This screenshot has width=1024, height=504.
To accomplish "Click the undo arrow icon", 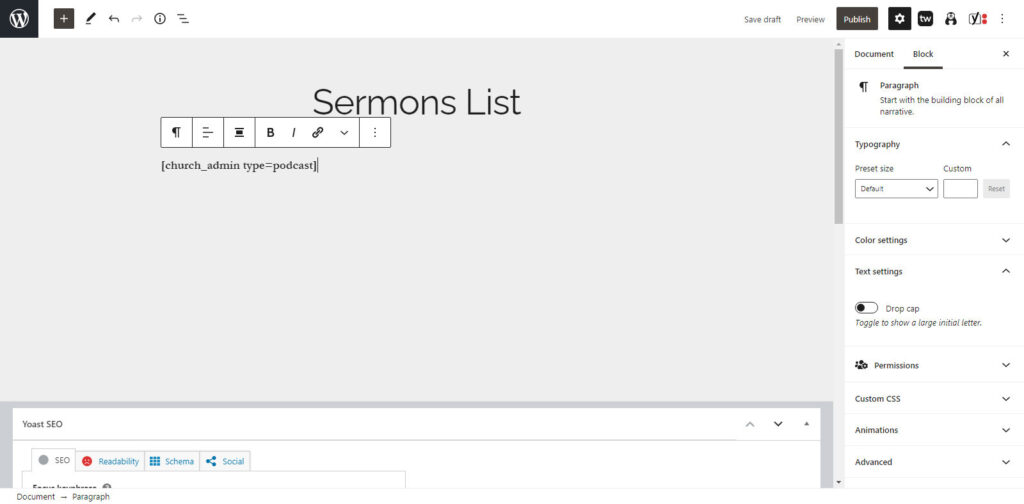I will (x=114, y=19).
